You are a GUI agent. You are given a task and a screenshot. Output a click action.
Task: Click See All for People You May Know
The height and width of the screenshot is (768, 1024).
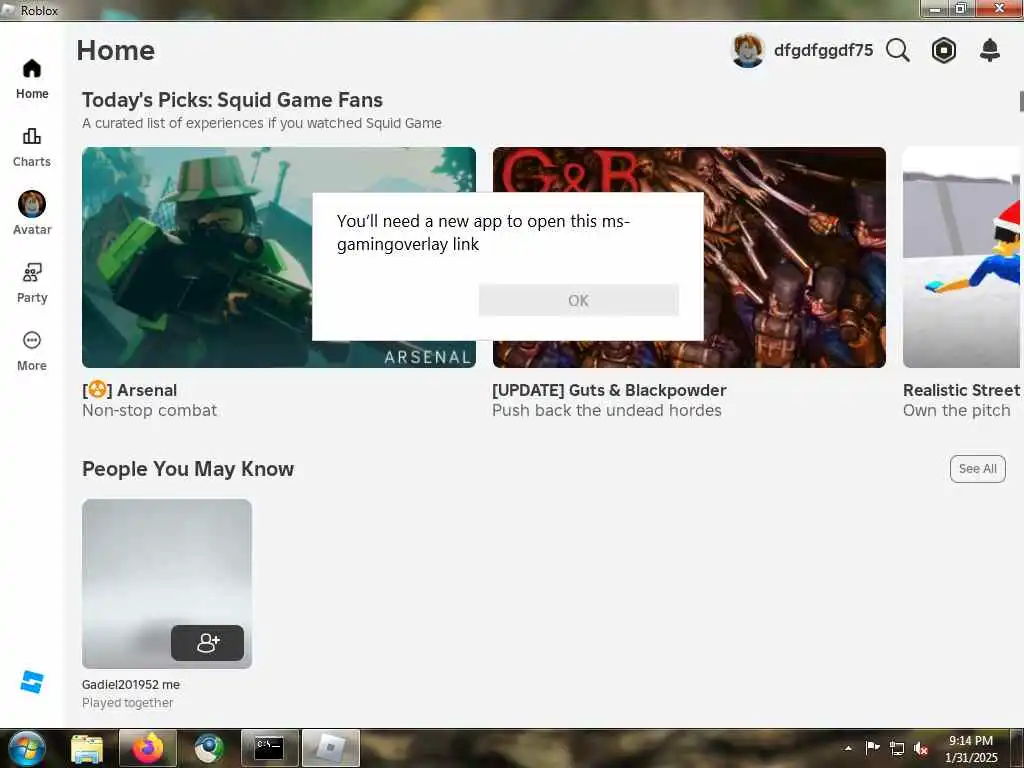pyautogui.click(x=978, y=469)
